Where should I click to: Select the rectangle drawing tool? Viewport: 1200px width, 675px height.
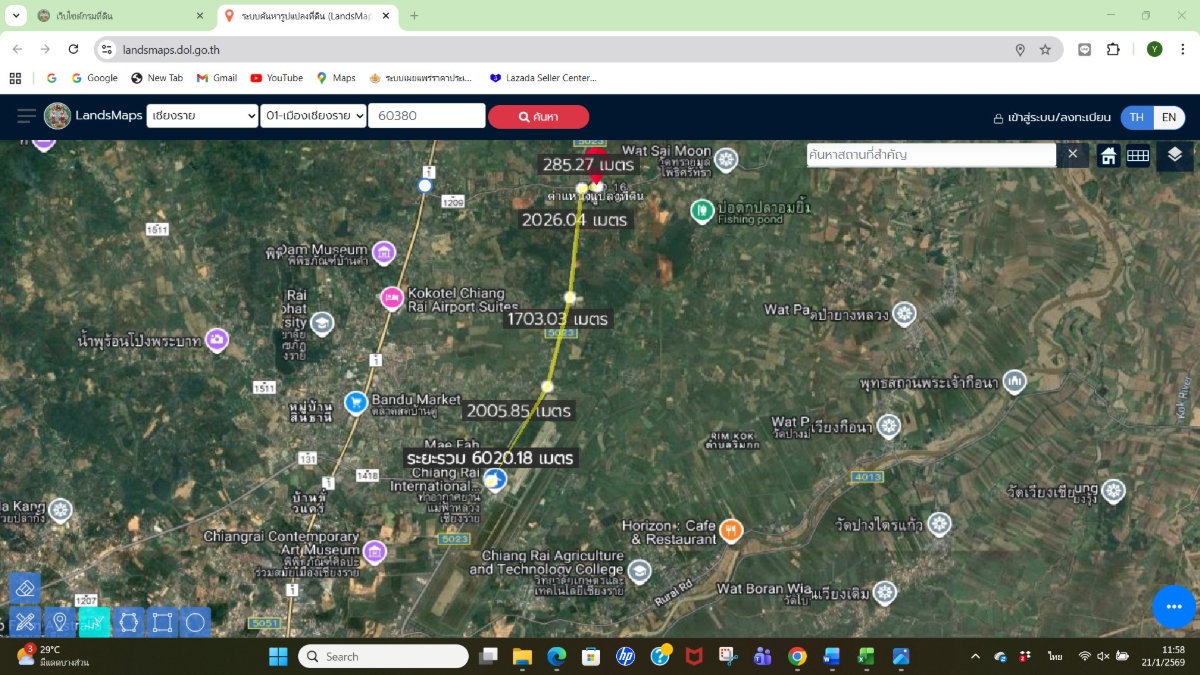coord(162,623)
